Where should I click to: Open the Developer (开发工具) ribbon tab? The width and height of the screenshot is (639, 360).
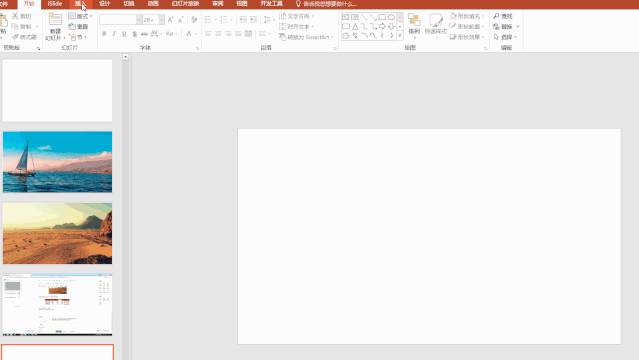(272, 4)
